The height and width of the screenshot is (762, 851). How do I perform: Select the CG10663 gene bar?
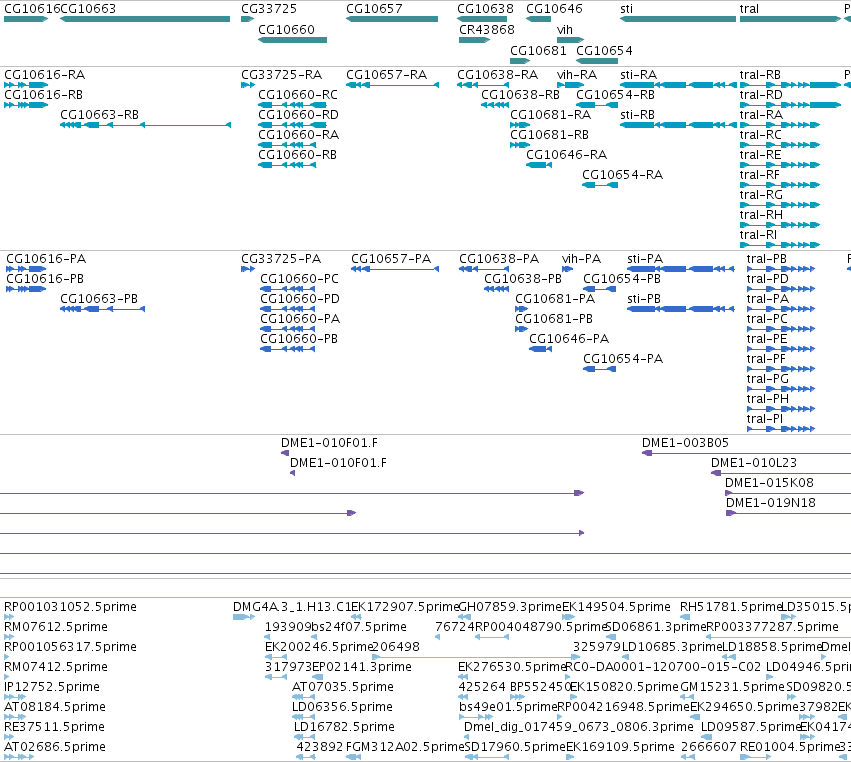coord(145,20)
